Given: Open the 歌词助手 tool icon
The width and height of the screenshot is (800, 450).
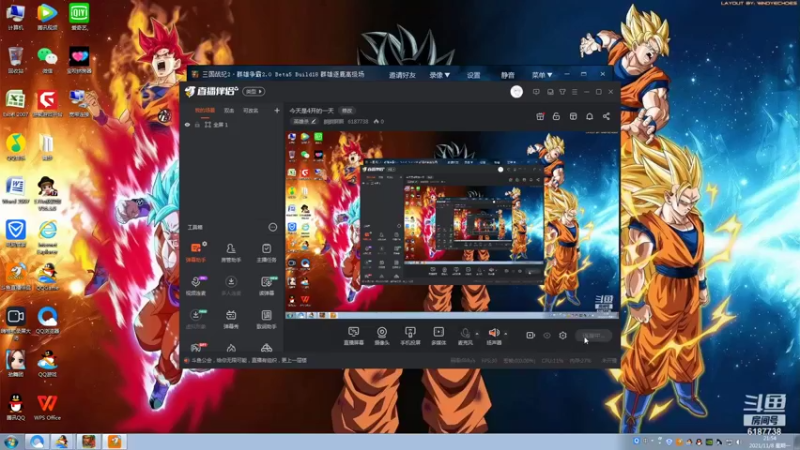Looking at the screenshot, I should pyautogui.click(x=266, y=319).
